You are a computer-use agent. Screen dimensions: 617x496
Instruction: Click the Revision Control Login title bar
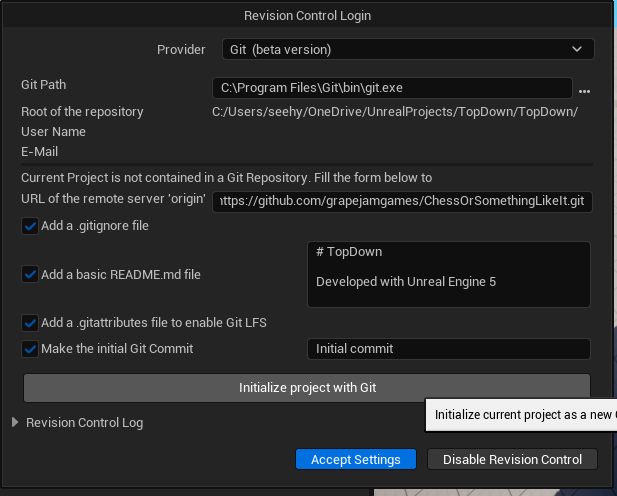[x=307, y=16]
